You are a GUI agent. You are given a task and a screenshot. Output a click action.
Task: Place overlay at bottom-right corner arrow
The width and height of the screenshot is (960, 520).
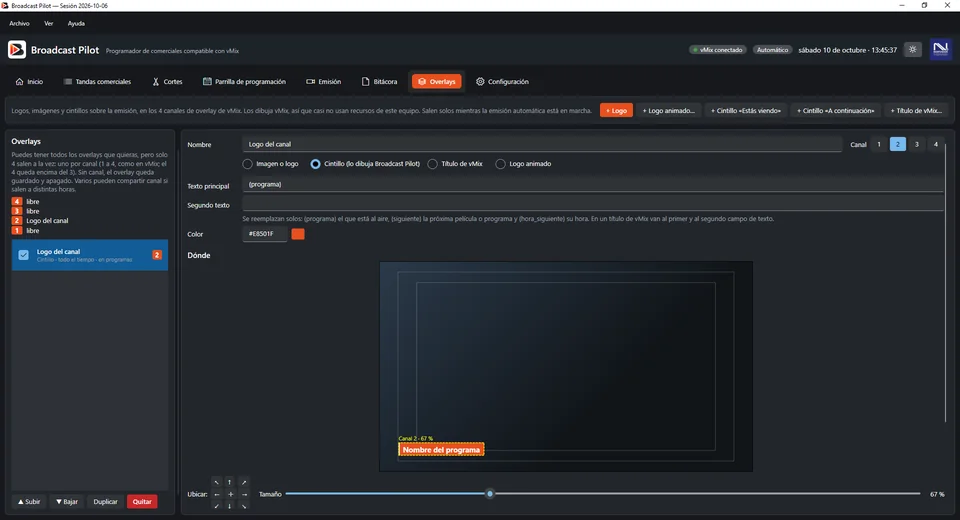coord(244,506)
